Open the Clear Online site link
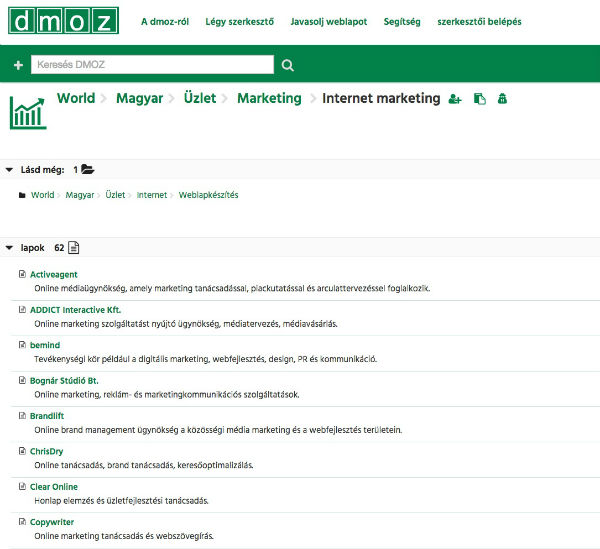Screen dimensions: 600x549 [x=54, y=487]
